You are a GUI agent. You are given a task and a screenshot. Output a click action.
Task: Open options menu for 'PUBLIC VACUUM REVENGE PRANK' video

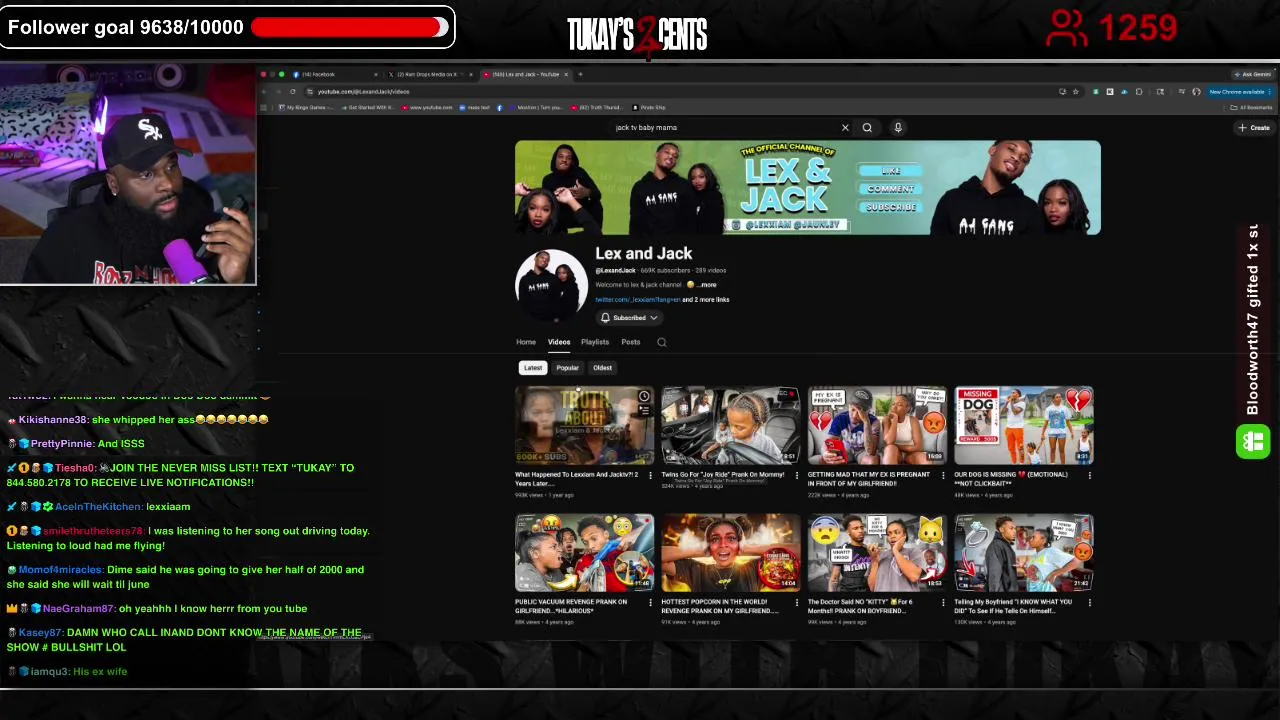coord(650,603)
